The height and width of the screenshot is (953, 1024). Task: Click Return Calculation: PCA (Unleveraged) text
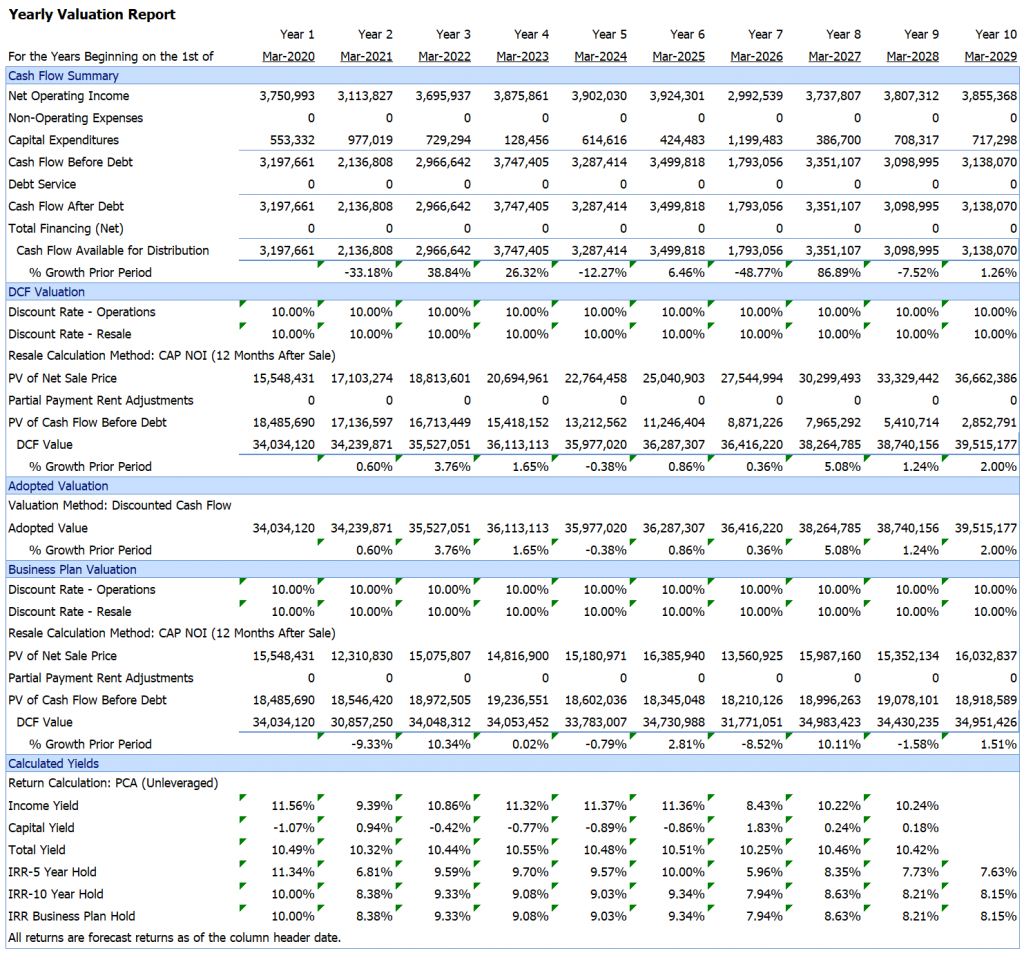(x=113, y=783)
